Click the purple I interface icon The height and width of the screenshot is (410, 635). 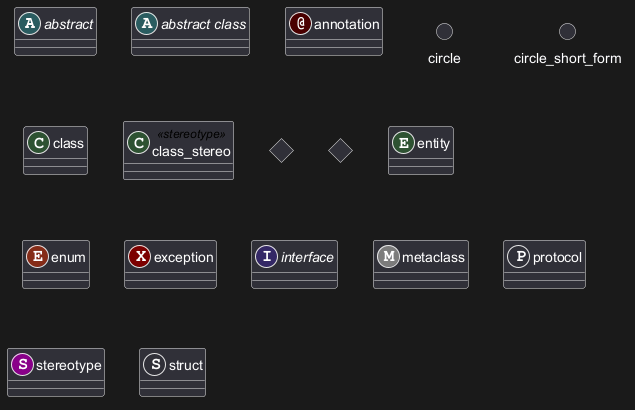pos(267,257)
